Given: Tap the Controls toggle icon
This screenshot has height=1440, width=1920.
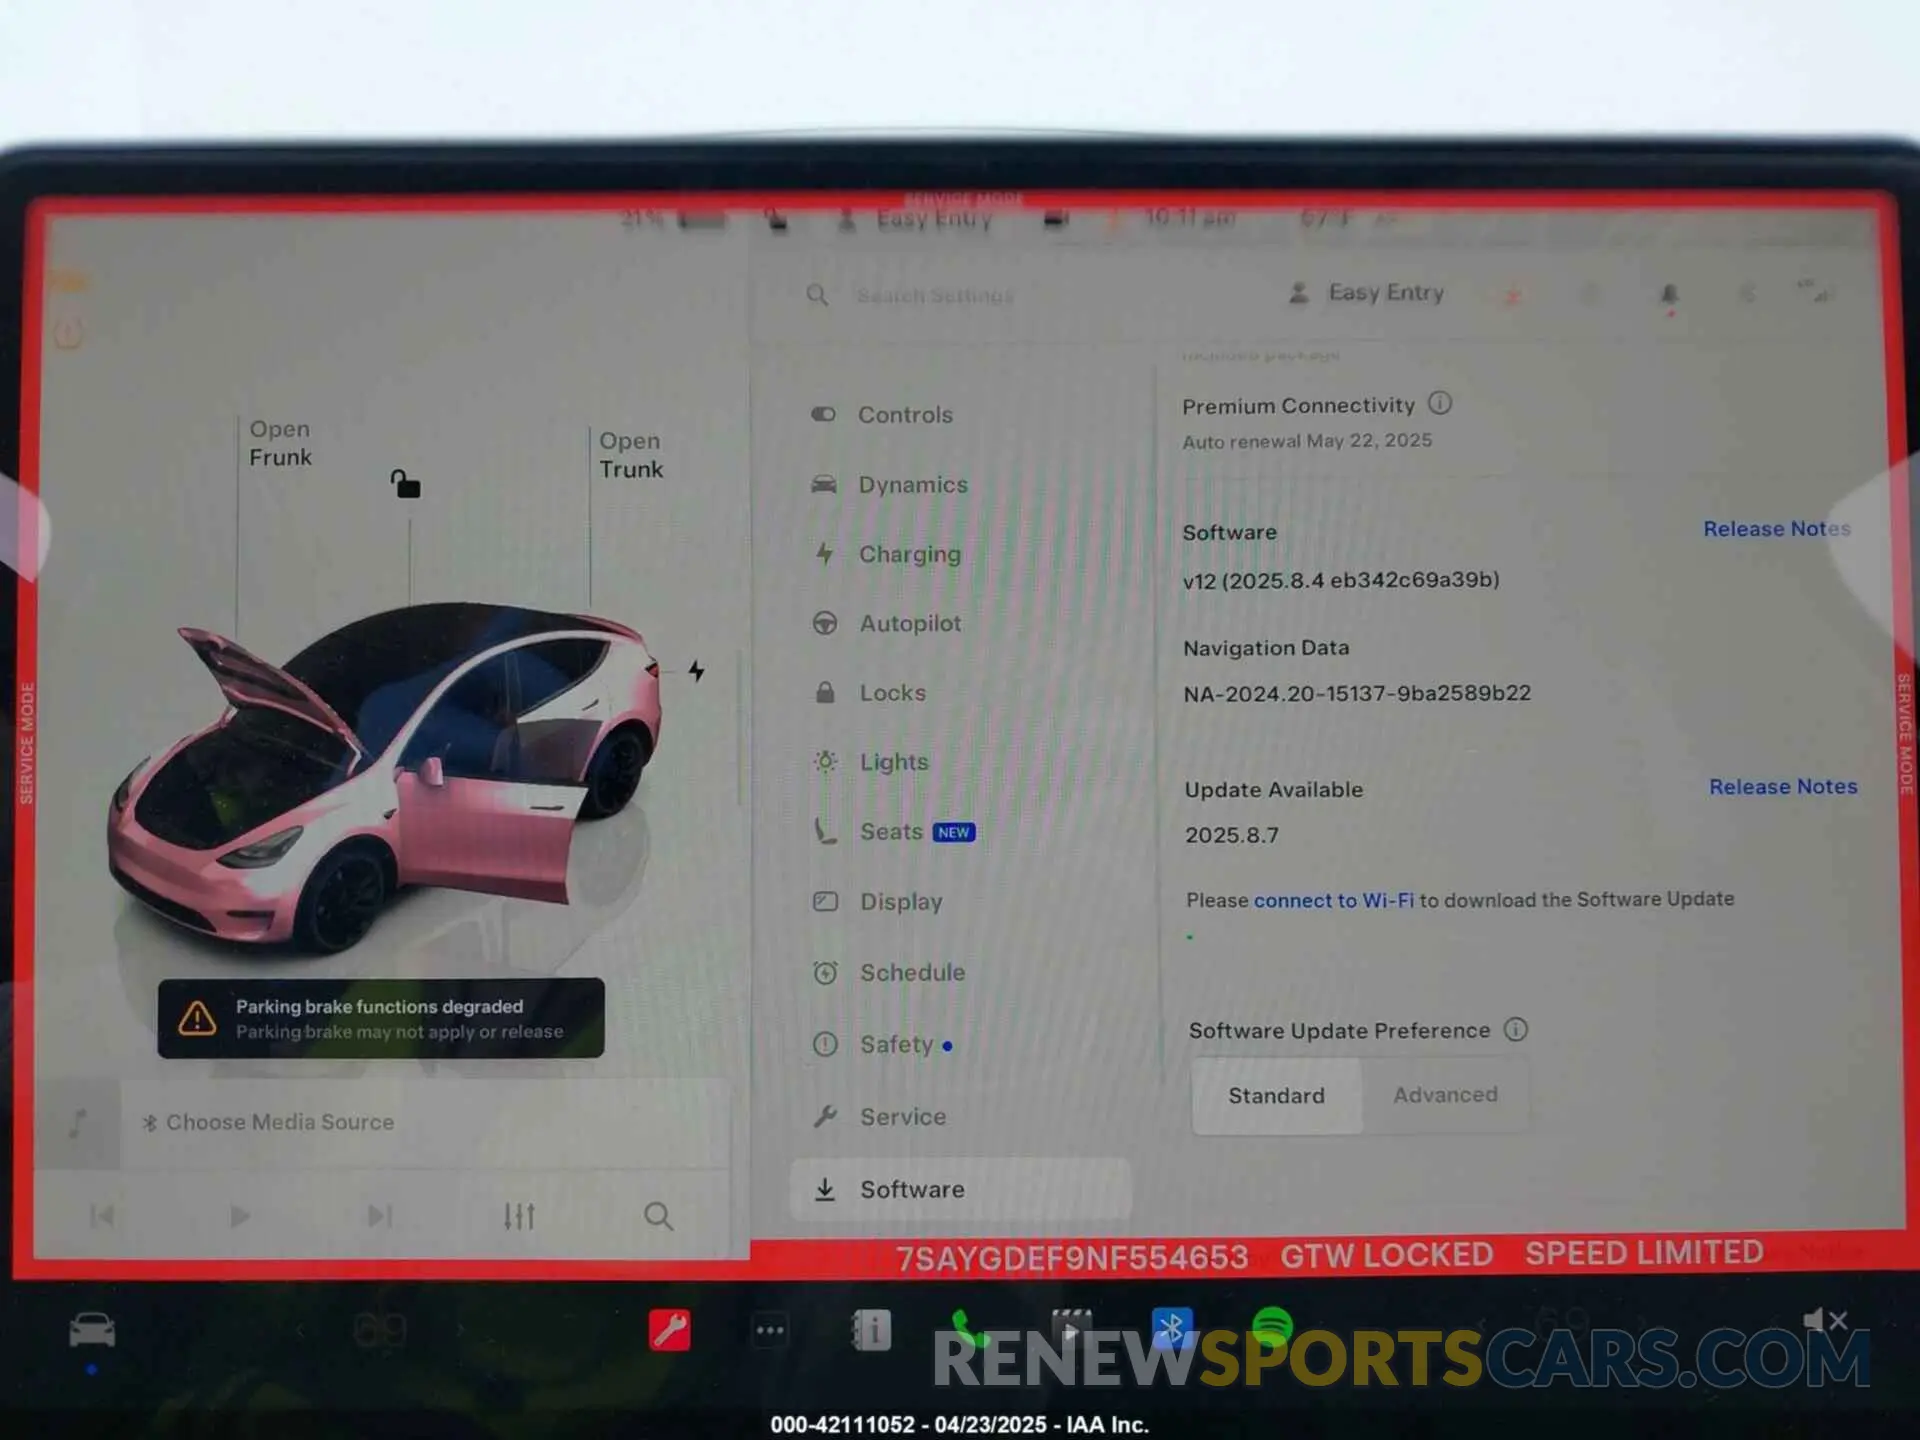Looking at the screenshot, I should (x=823, y=414).
